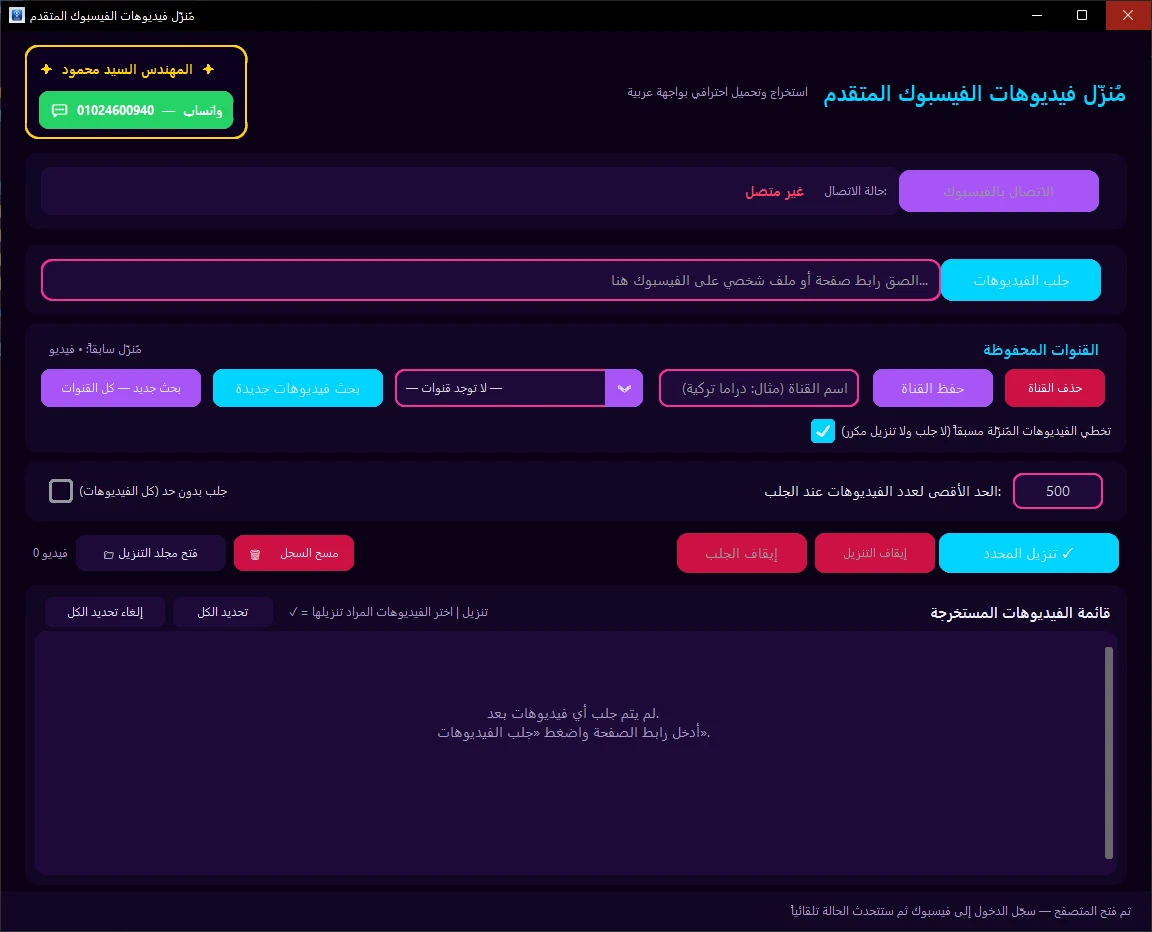
Task: Click إلغاء تحديد الكل button
Action: click(105, 612)
